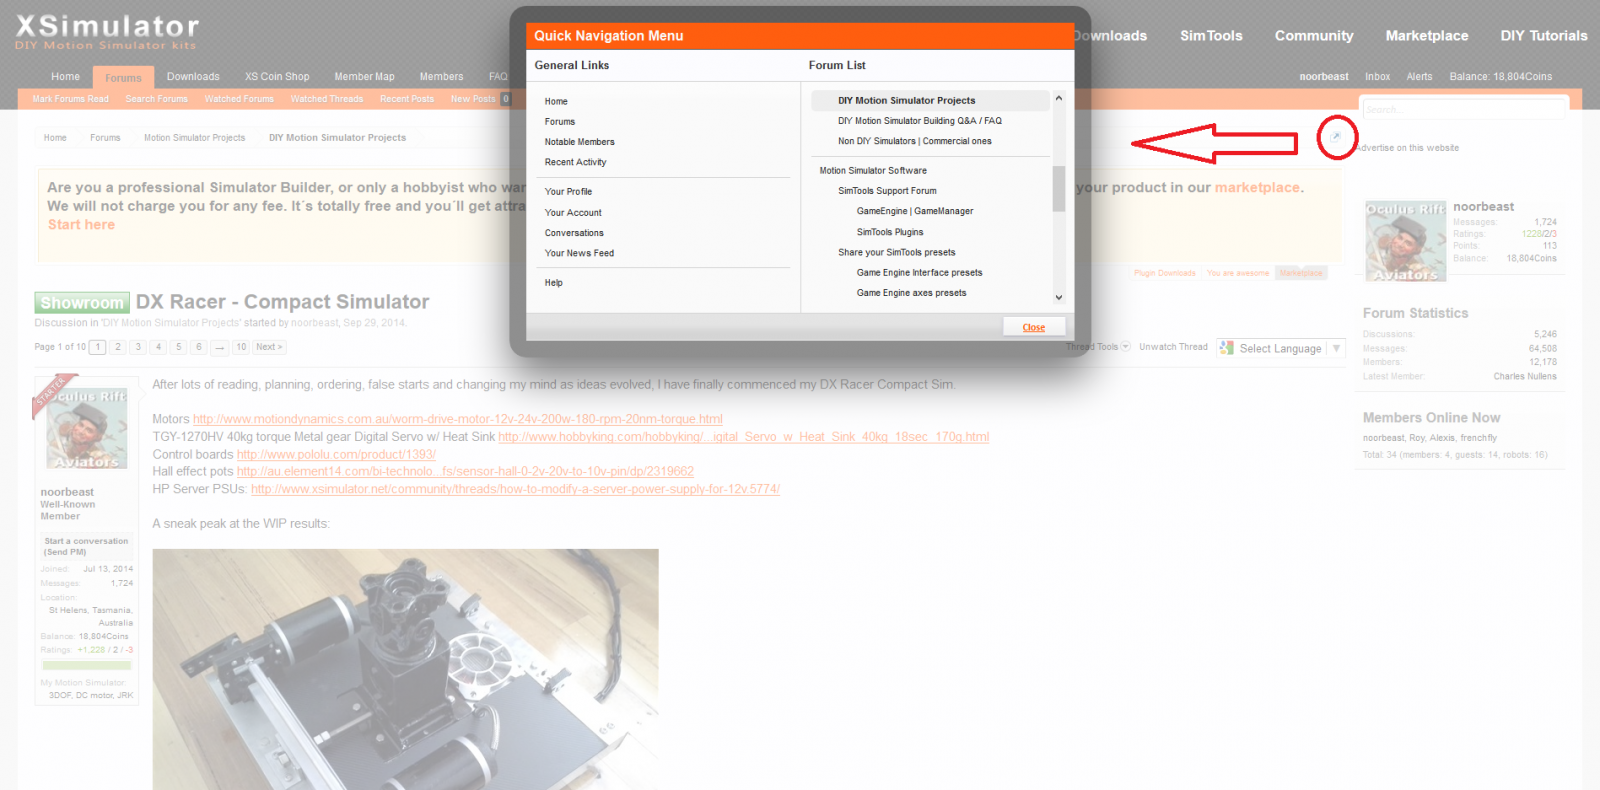Image resolution: width=1600 pixels, height=790 pixels.
Task: Go to page 2 of the thread
Action: pyautogui.click(x=118, y=347)
